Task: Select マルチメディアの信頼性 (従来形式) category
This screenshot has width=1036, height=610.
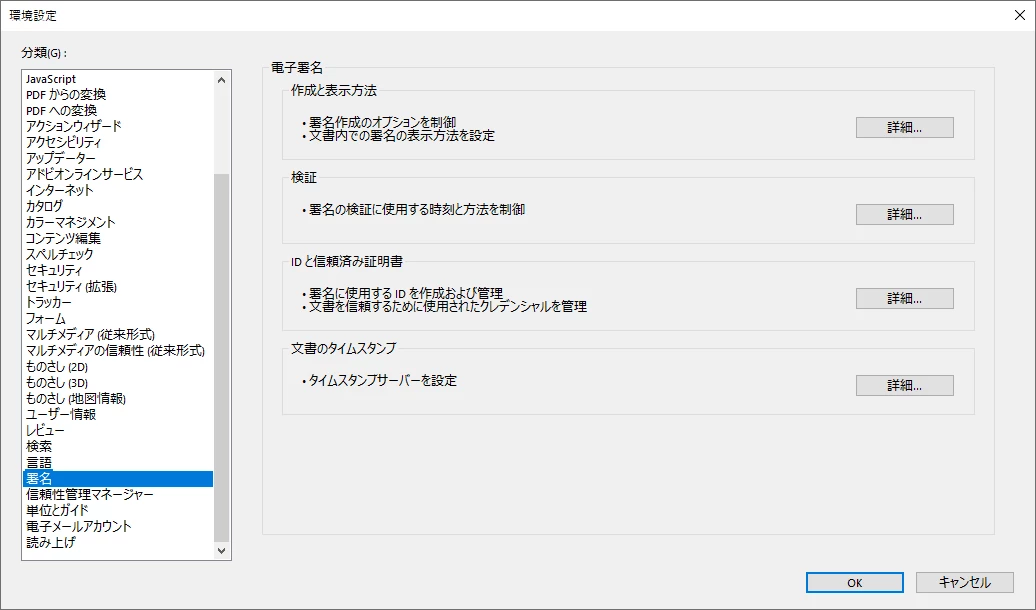Action: 118,350
